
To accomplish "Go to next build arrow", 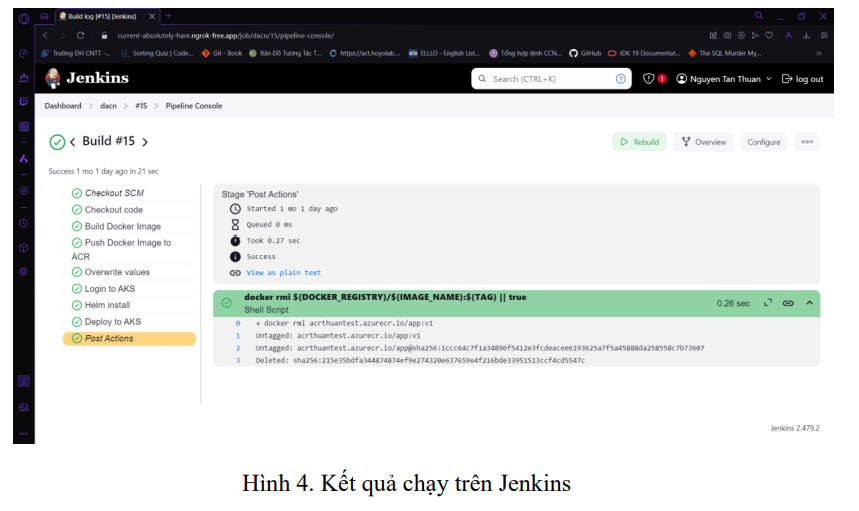I will pyautogui.click(x=145, y=142).
